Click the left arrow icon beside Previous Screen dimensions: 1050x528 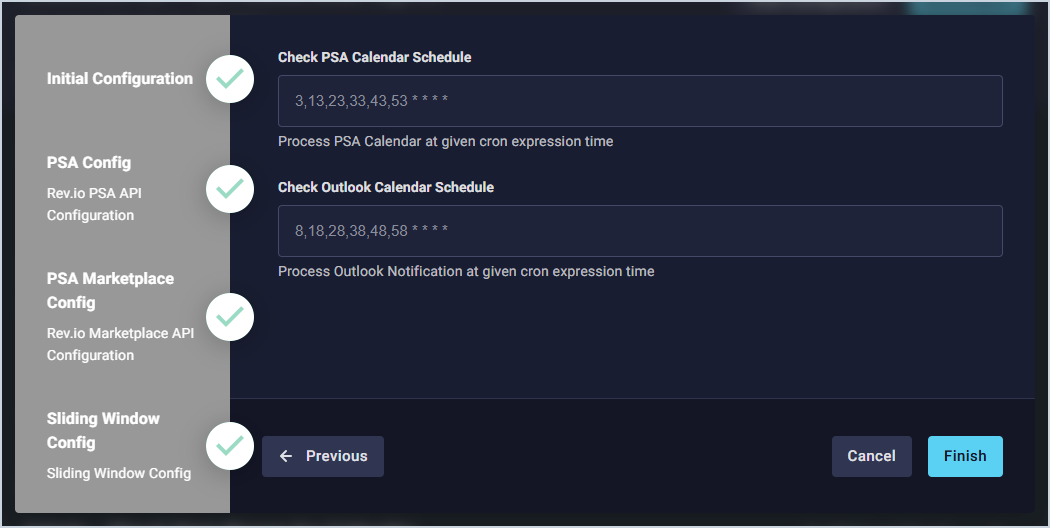[286, 456]
